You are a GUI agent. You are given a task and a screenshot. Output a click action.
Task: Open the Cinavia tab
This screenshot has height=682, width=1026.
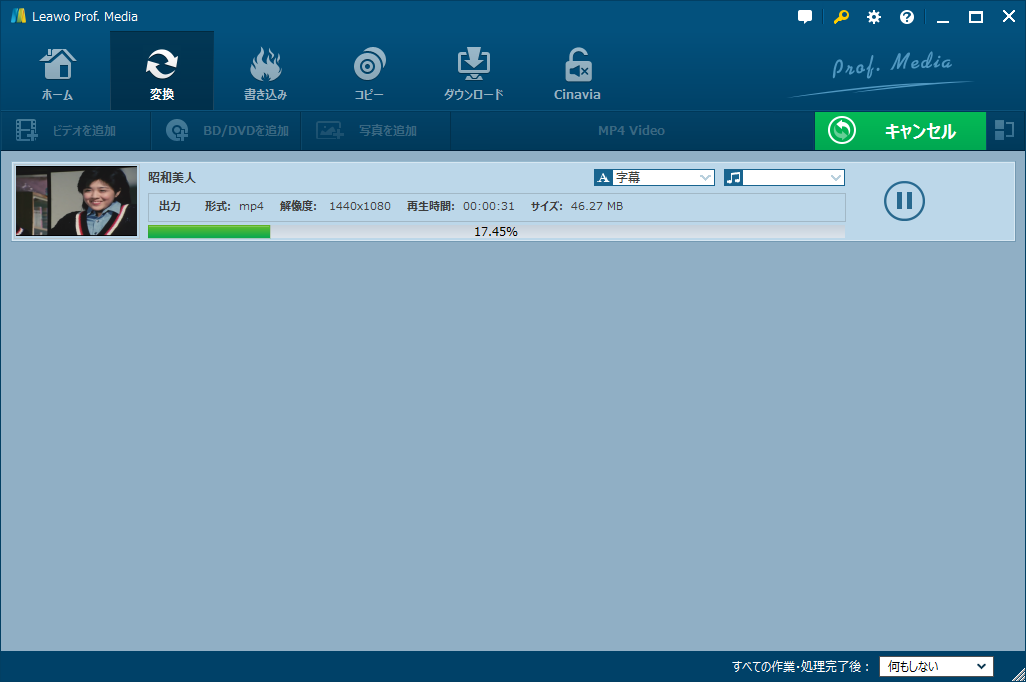577,72
